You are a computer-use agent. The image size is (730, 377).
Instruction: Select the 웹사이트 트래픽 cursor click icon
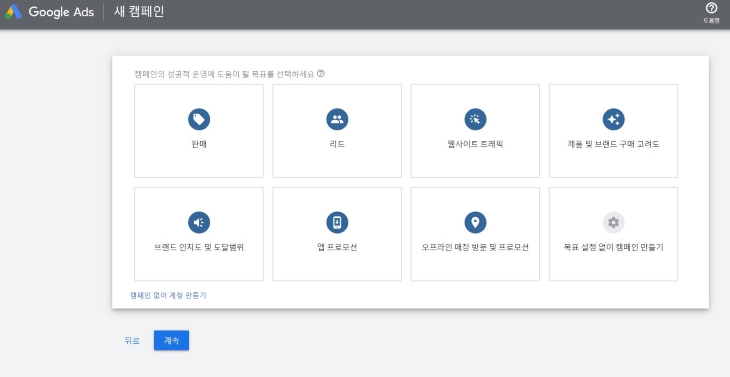click(475, 120)
